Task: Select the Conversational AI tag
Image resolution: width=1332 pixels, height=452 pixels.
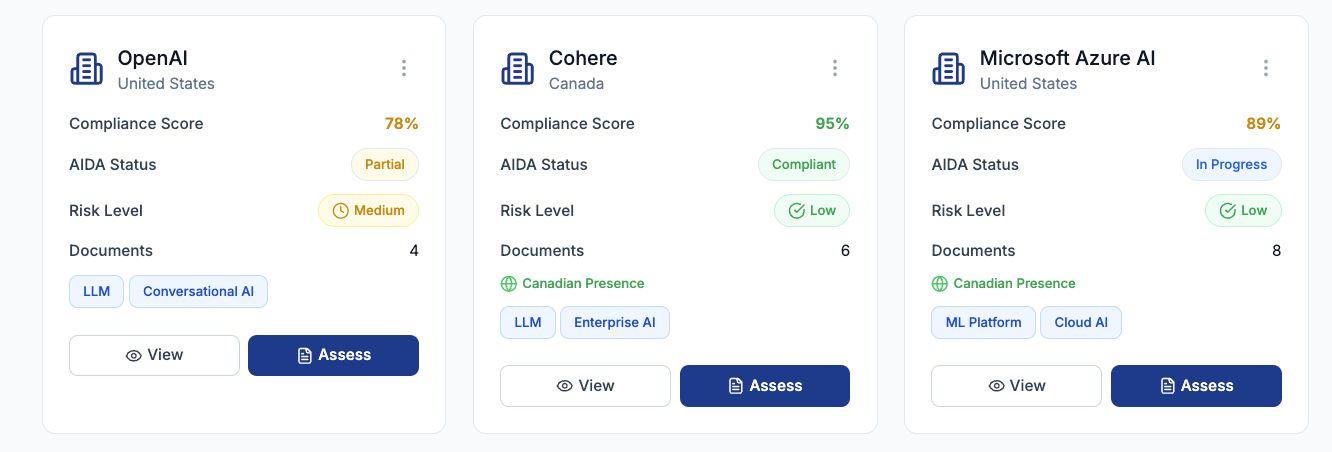Action: (x=198, y=292)
